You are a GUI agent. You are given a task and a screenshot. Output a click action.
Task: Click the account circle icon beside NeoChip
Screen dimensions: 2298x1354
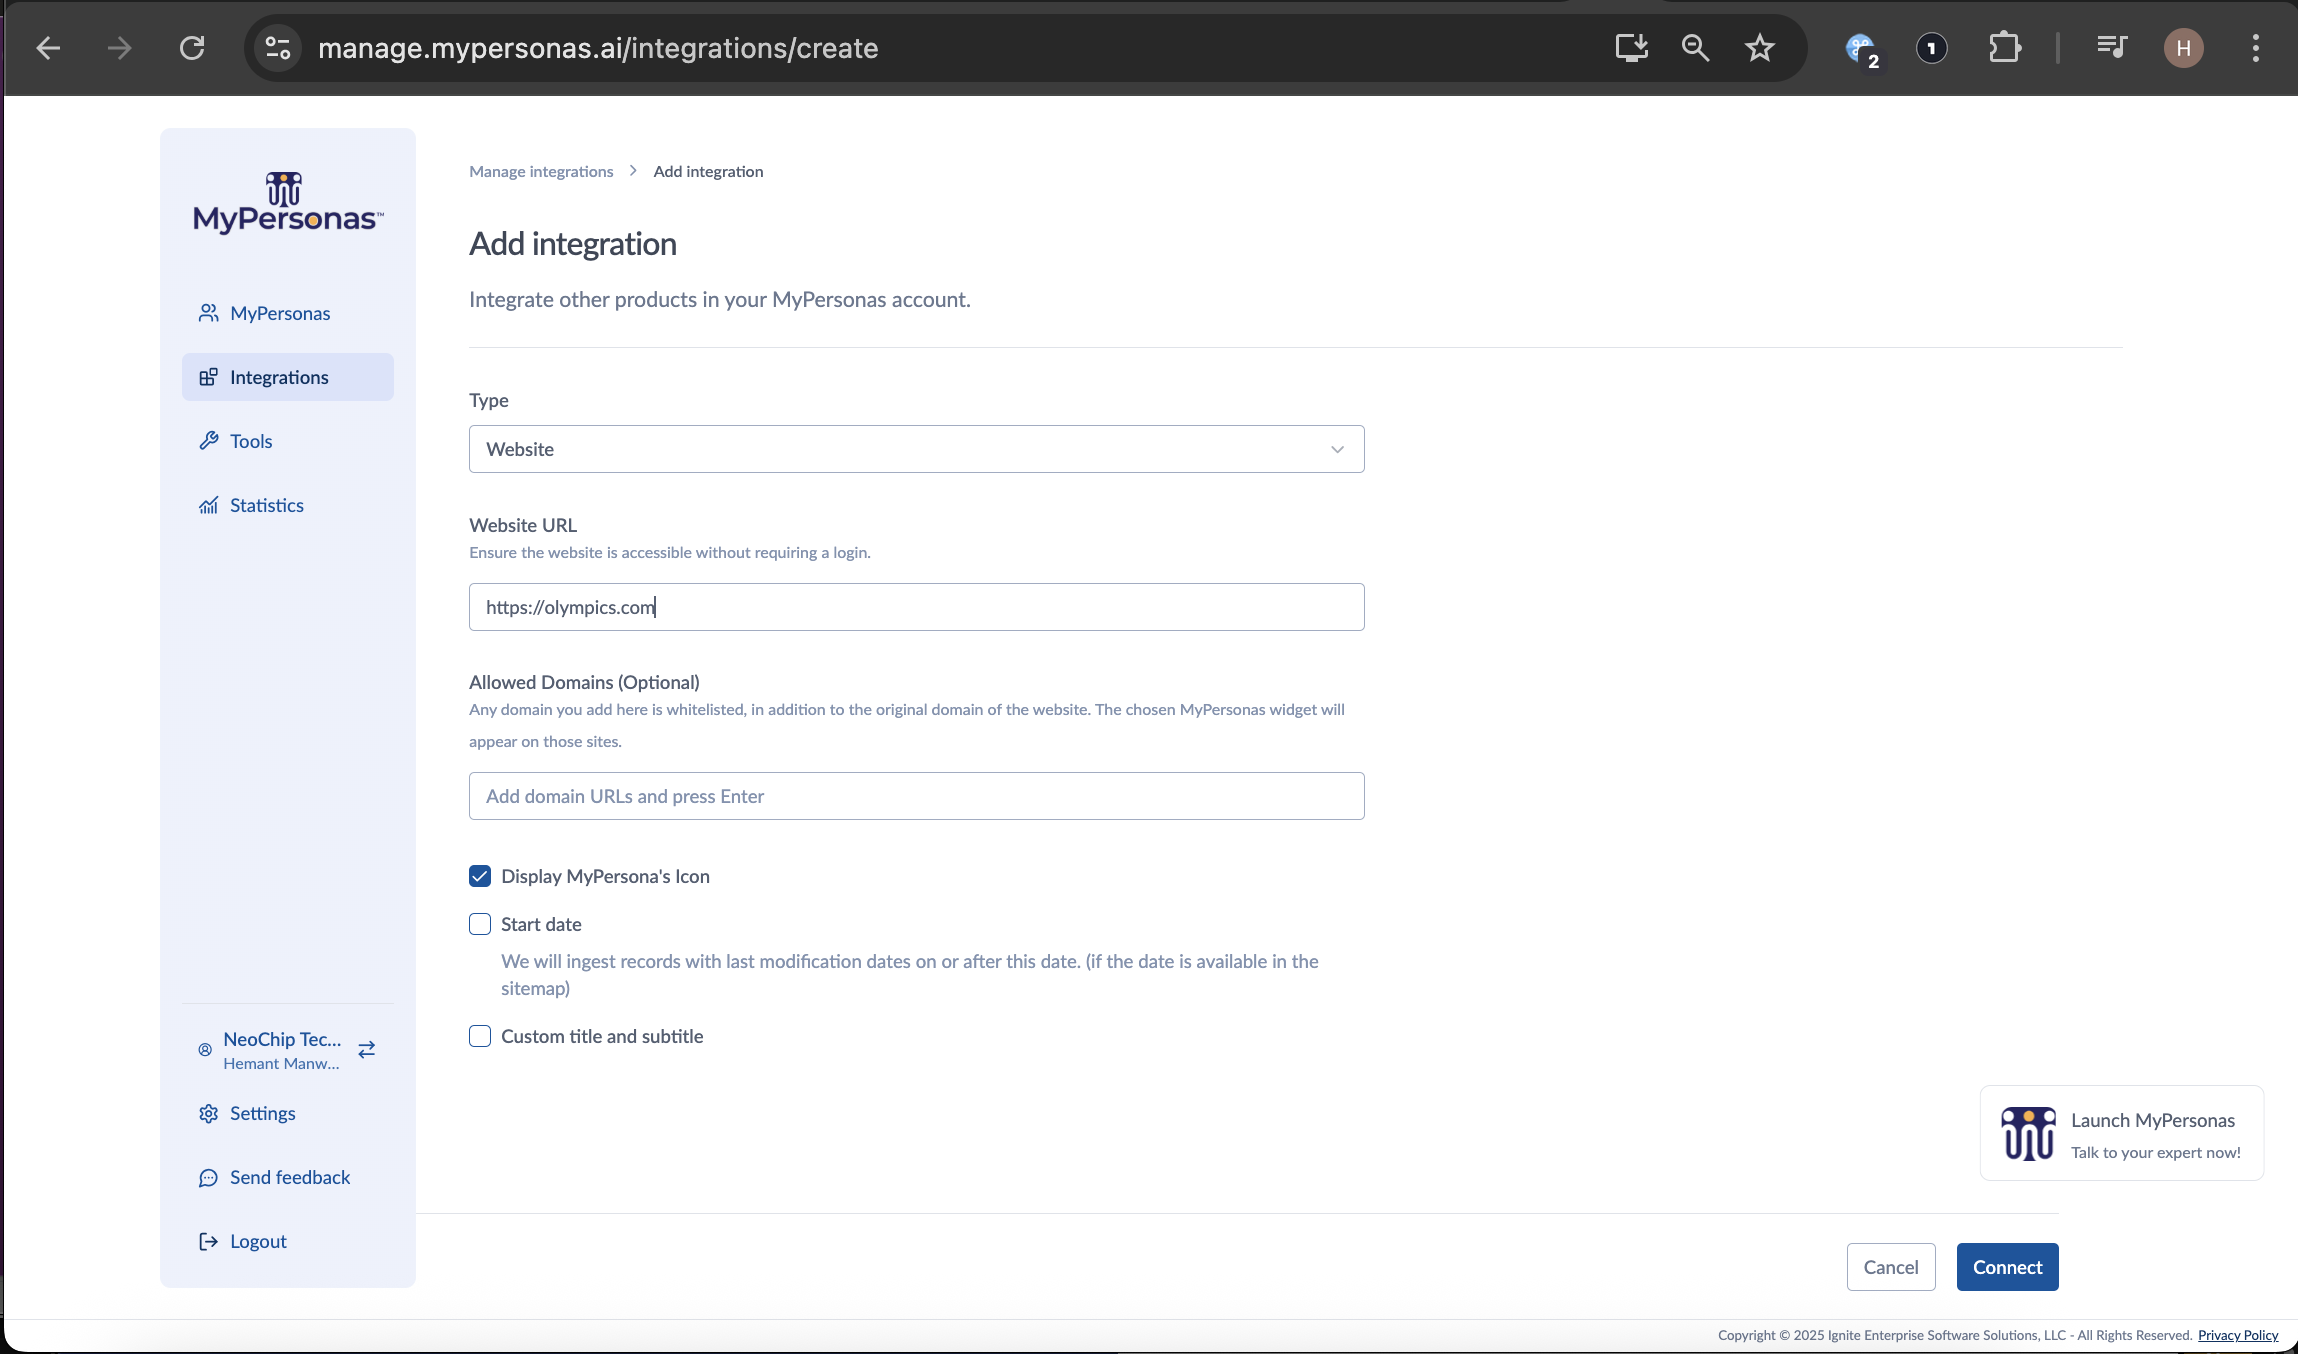(205, 1050)
